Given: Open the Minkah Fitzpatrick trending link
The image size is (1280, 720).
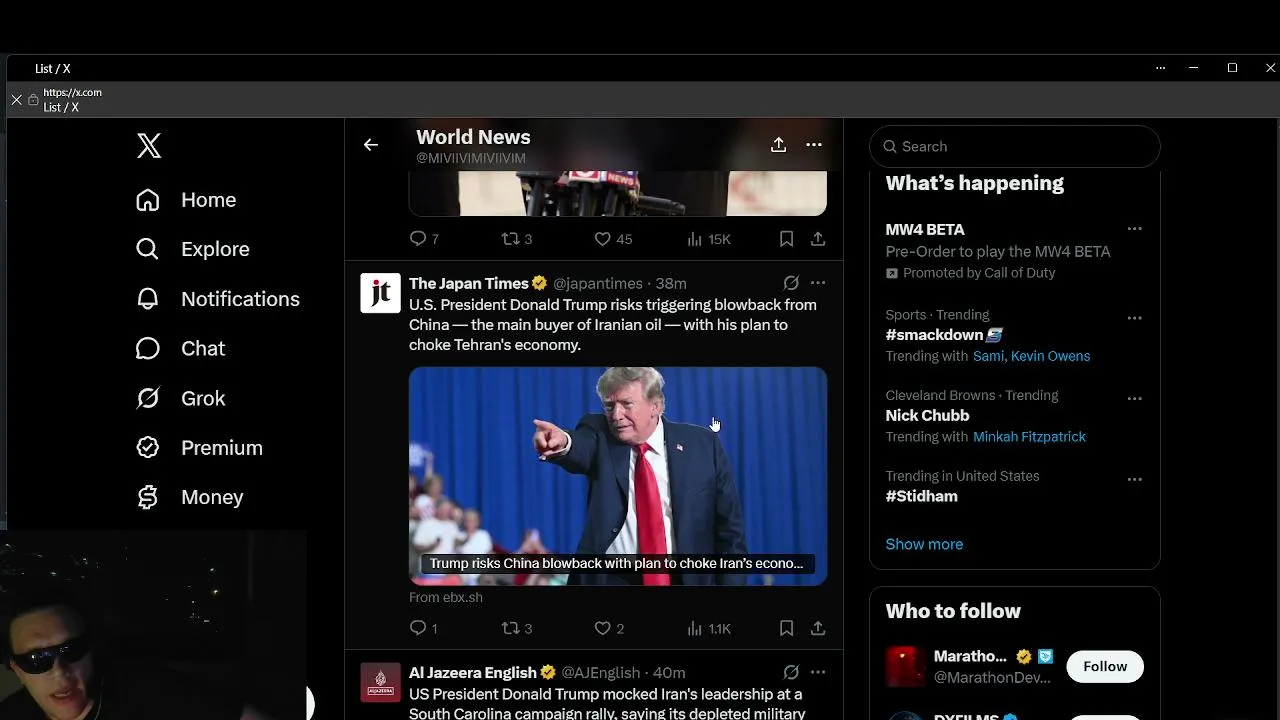Looking at the screenshot, I should (1029, 437).
